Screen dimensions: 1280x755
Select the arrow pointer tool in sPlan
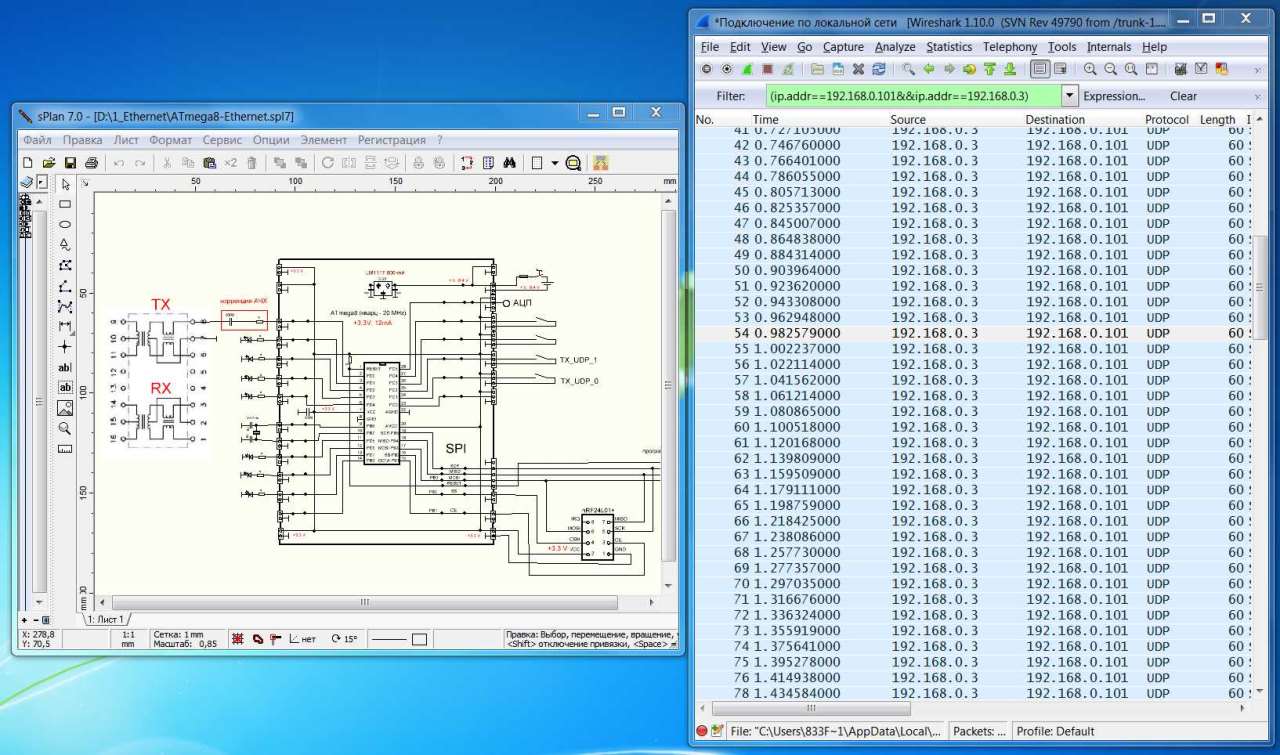point(65,184)
